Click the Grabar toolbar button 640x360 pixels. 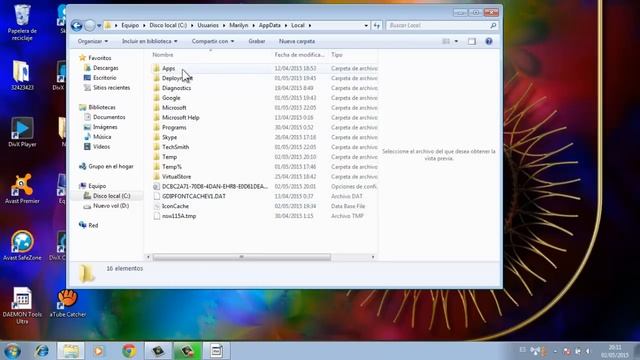(257, 41)
